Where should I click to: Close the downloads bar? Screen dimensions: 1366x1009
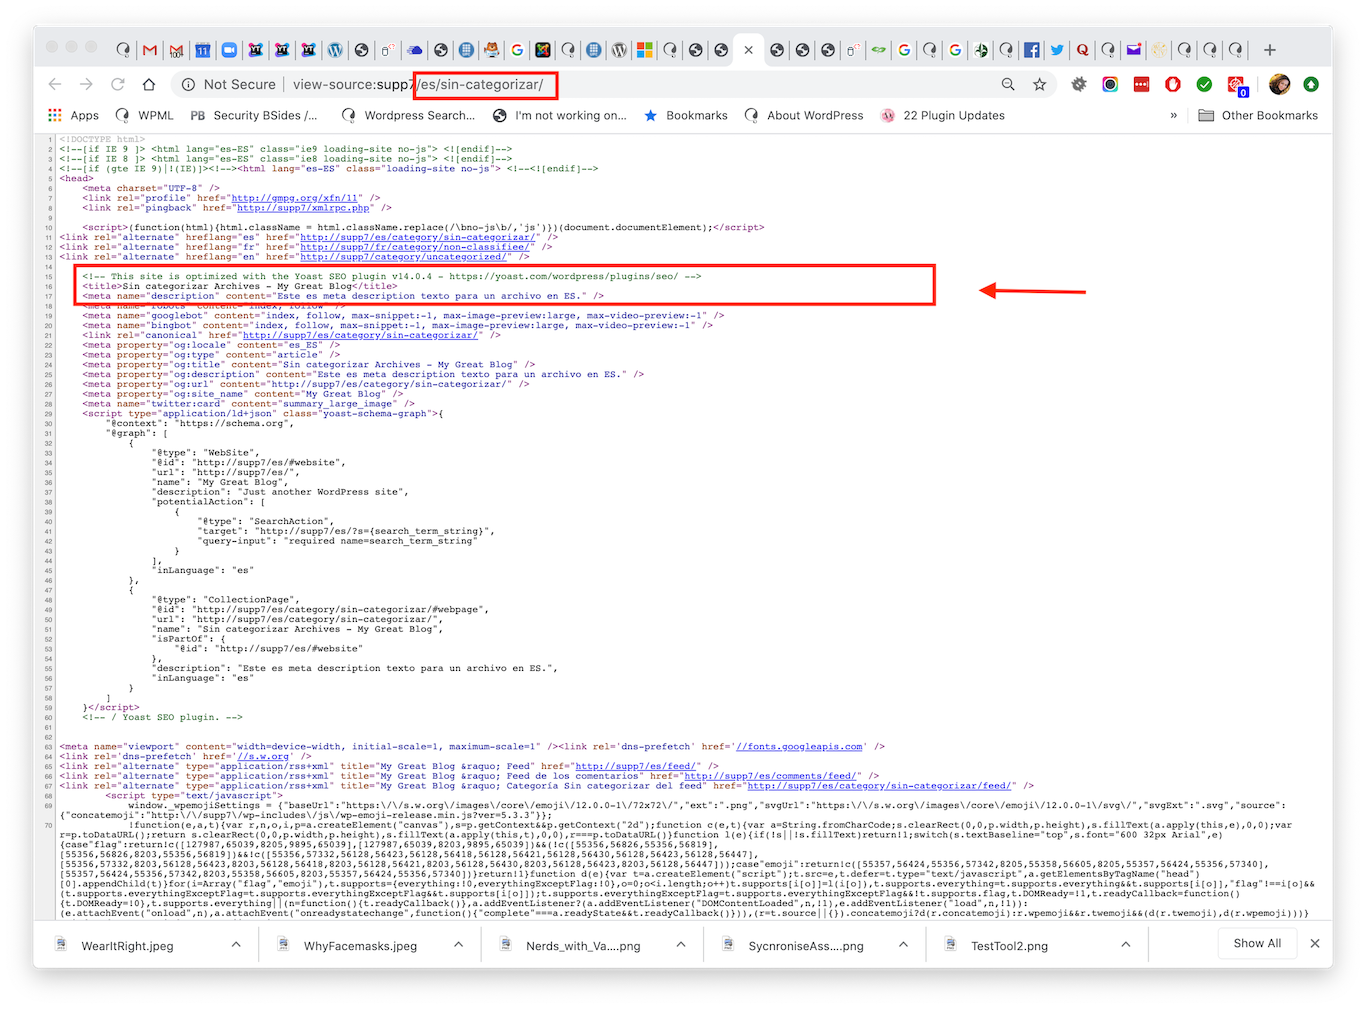click(1315, 944)
